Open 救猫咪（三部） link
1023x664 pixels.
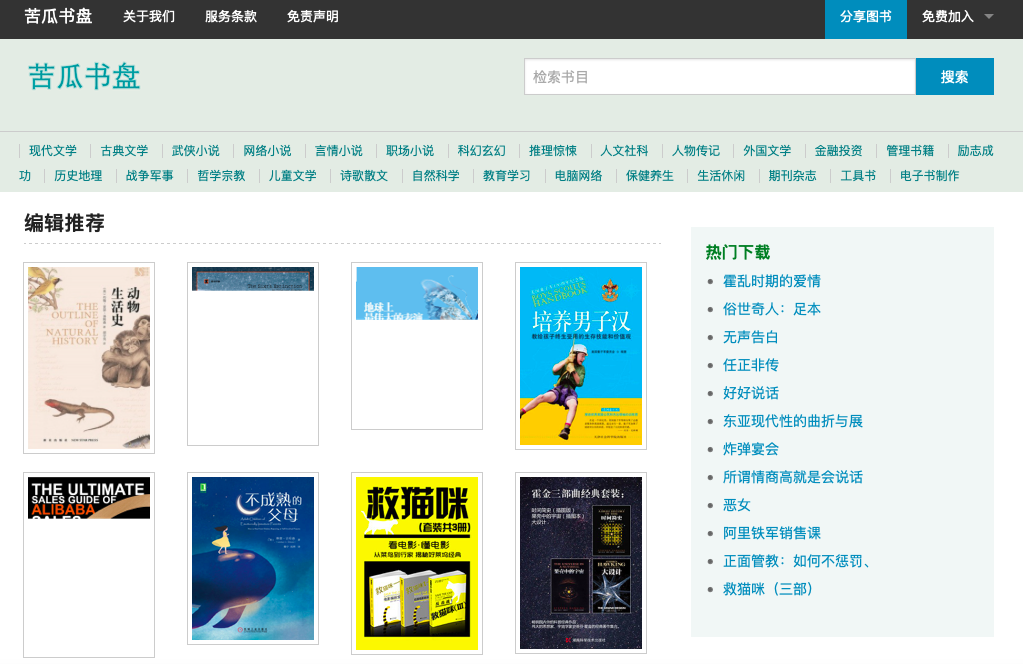(768, 590)
